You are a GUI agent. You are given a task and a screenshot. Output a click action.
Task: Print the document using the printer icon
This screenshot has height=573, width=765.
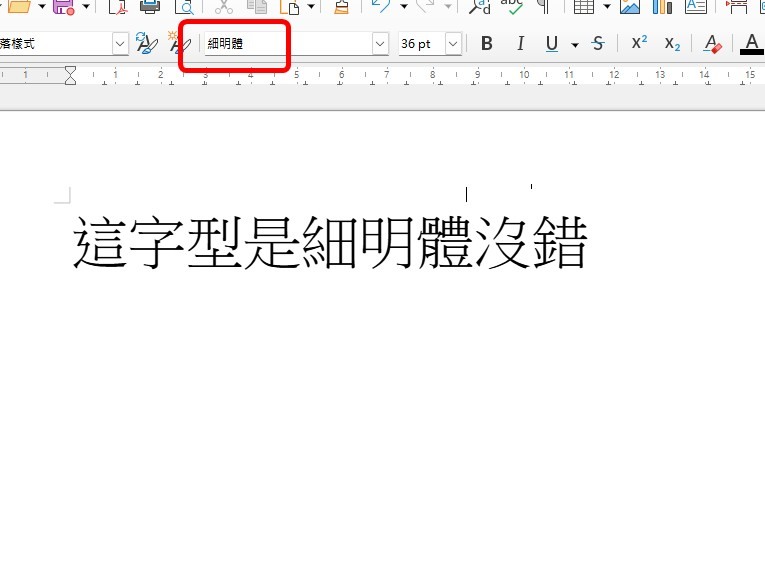point(150,6)
